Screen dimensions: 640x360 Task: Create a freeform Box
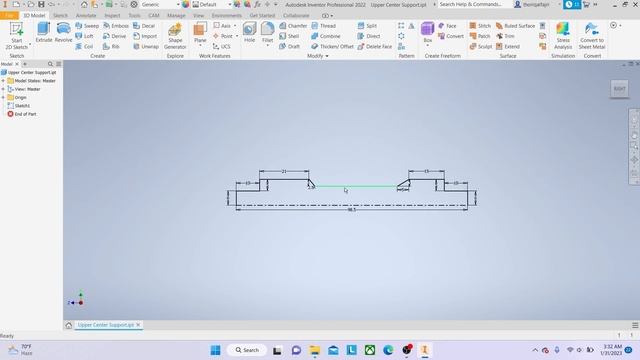427,33
